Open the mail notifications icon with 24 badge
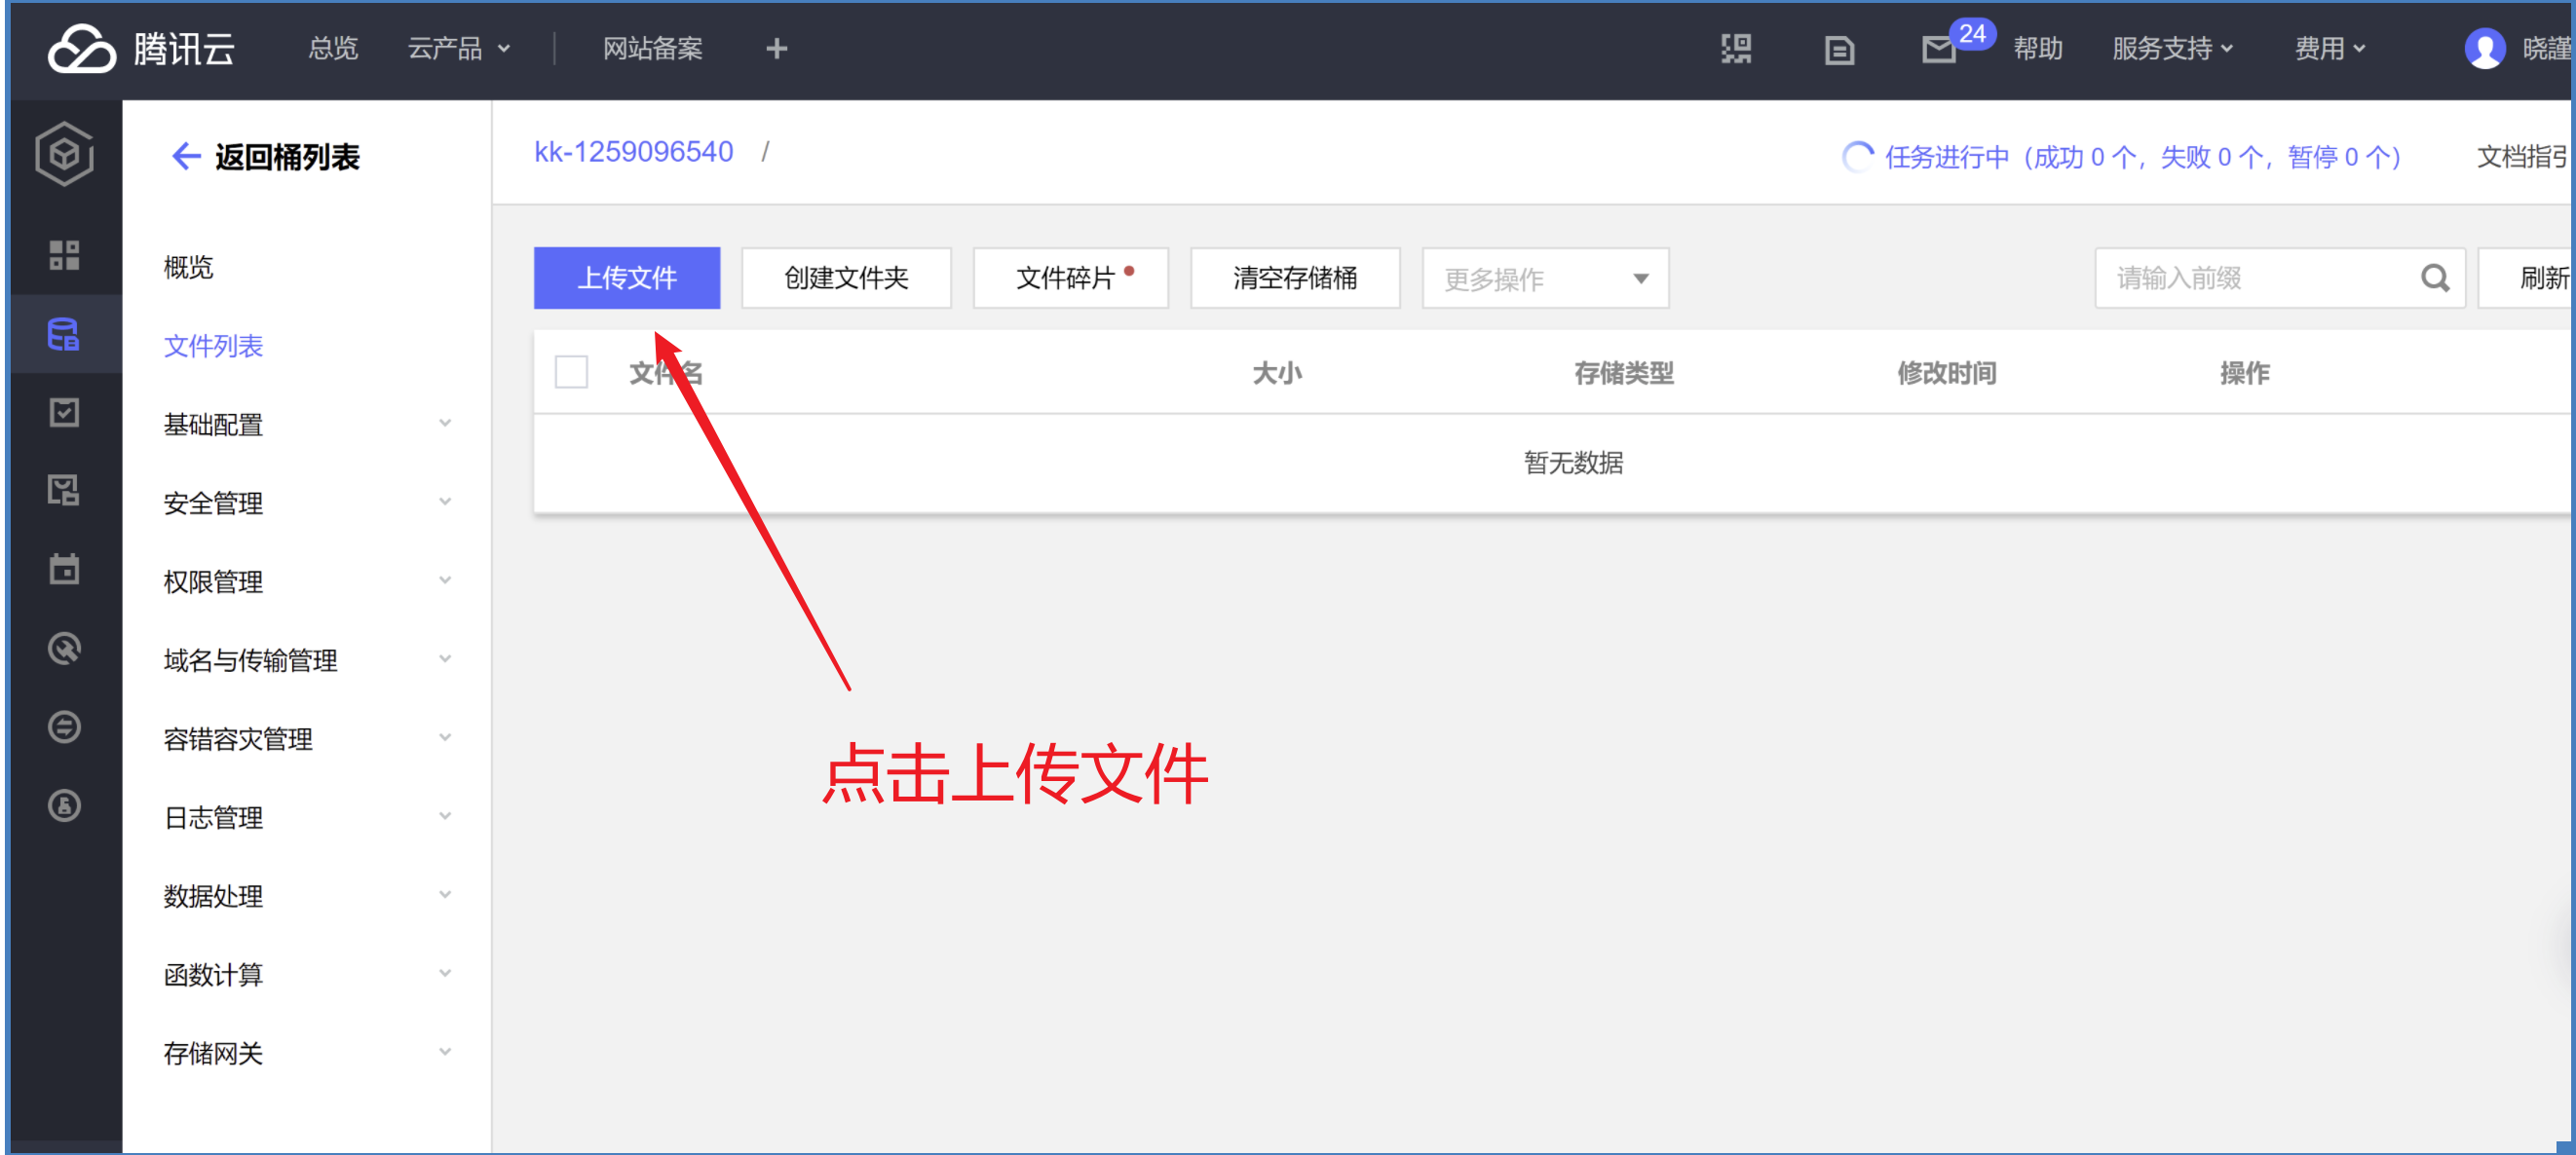2576x1155 pixels. pos(1939,48)
